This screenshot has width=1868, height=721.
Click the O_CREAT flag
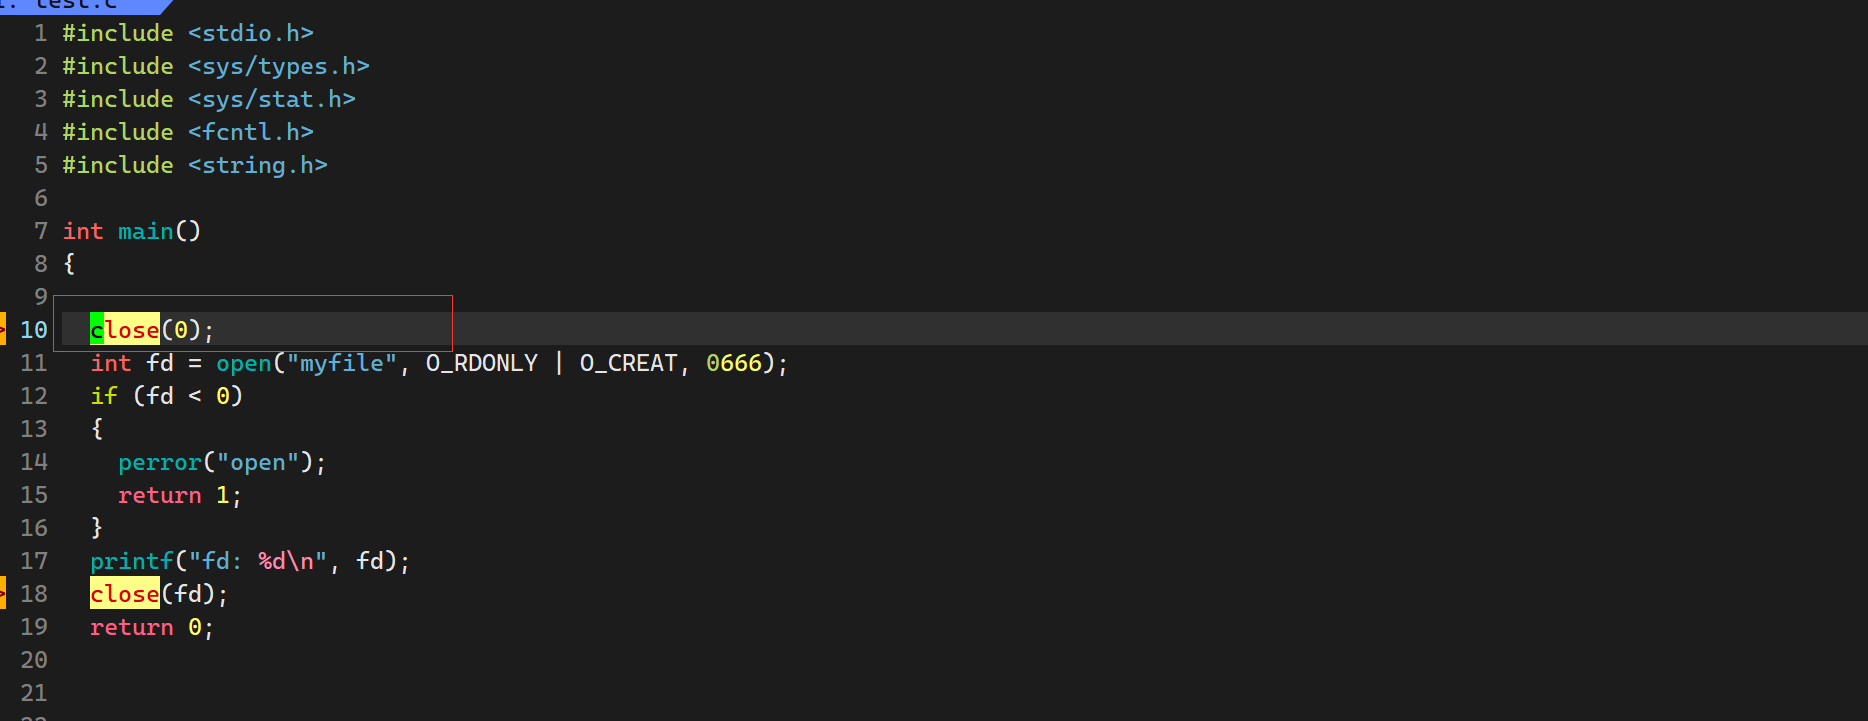(x=628, y=363)
